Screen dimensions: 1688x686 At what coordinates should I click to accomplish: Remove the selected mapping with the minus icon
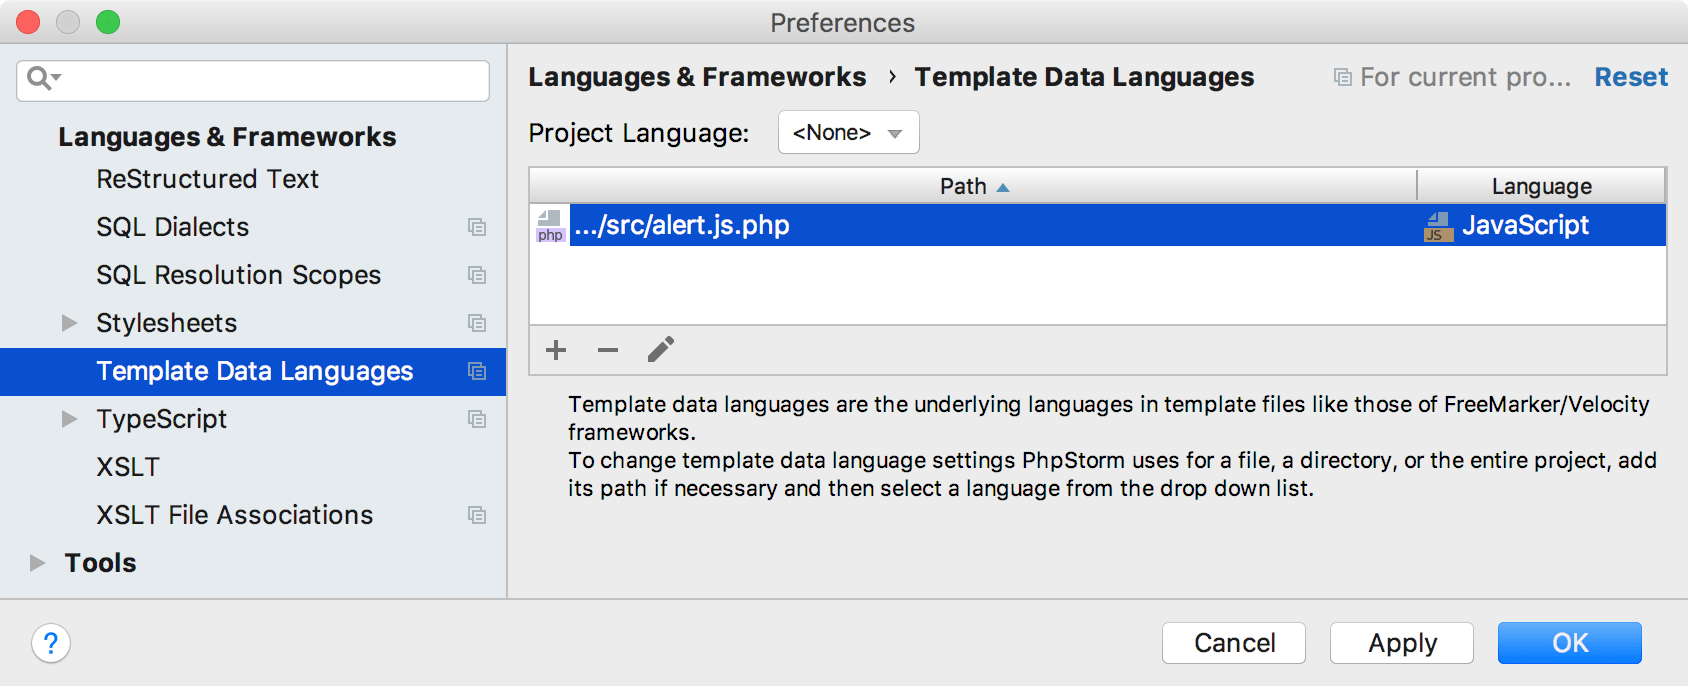608,349
